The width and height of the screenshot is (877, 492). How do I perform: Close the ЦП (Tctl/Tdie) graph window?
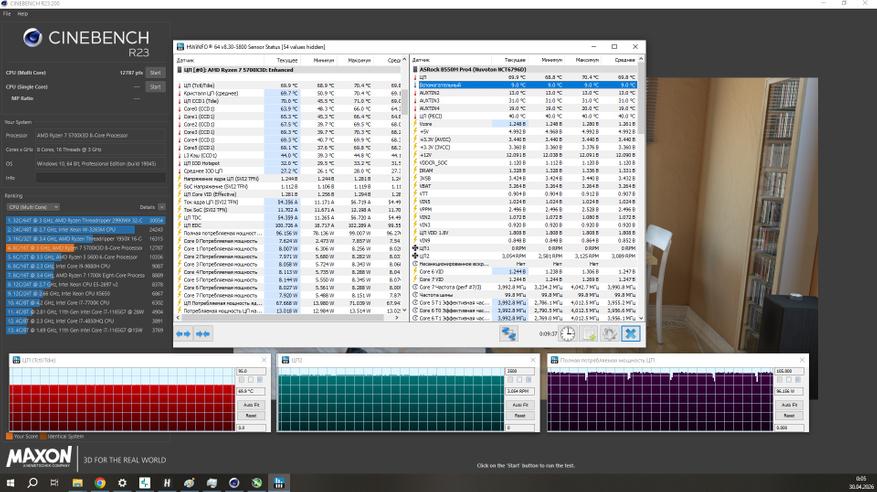(x=264, y=360)
